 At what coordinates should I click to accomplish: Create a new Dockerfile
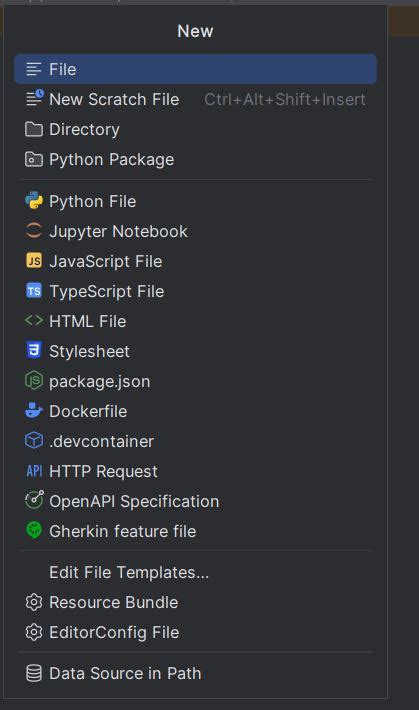195,411
